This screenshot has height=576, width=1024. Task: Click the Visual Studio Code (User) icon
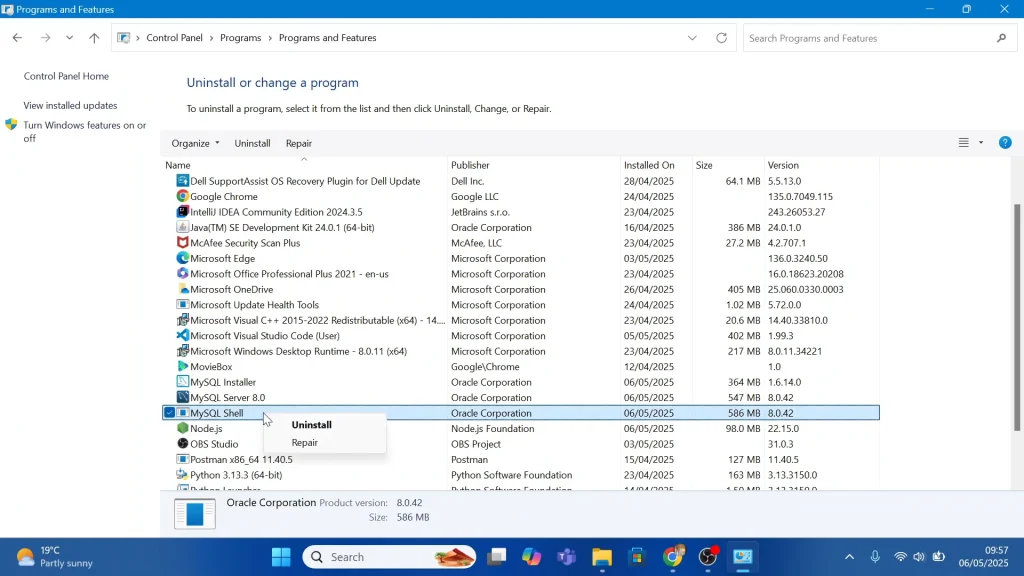click(182, 336)
